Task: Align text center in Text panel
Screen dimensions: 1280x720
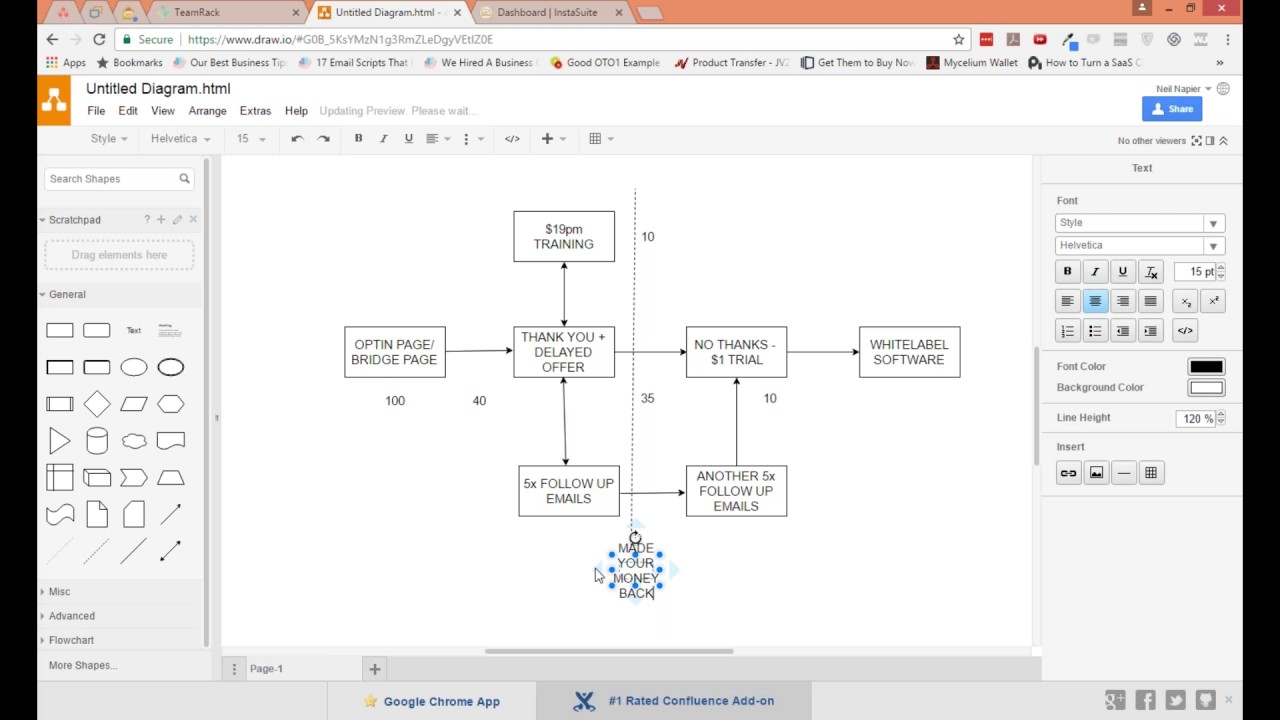Action: (x=1095, y=301)
